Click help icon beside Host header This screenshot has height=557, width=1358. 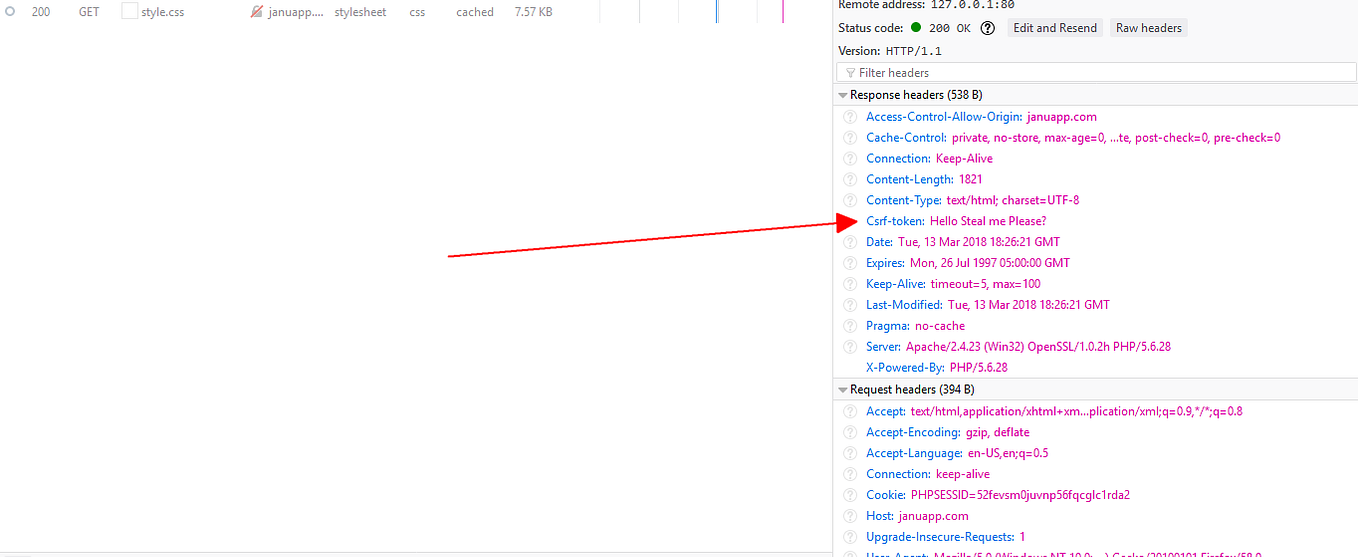(x=850, y=516)
